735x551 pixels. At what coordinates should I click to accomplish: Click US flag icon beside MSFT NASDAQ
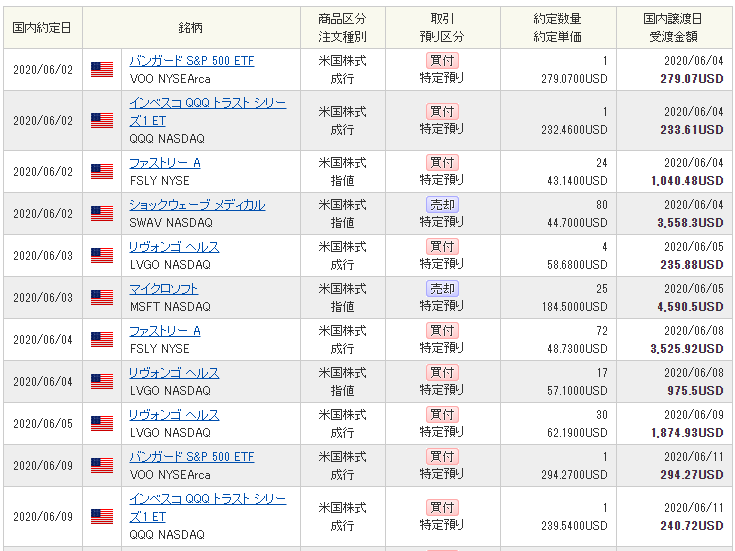click(102, 297)
